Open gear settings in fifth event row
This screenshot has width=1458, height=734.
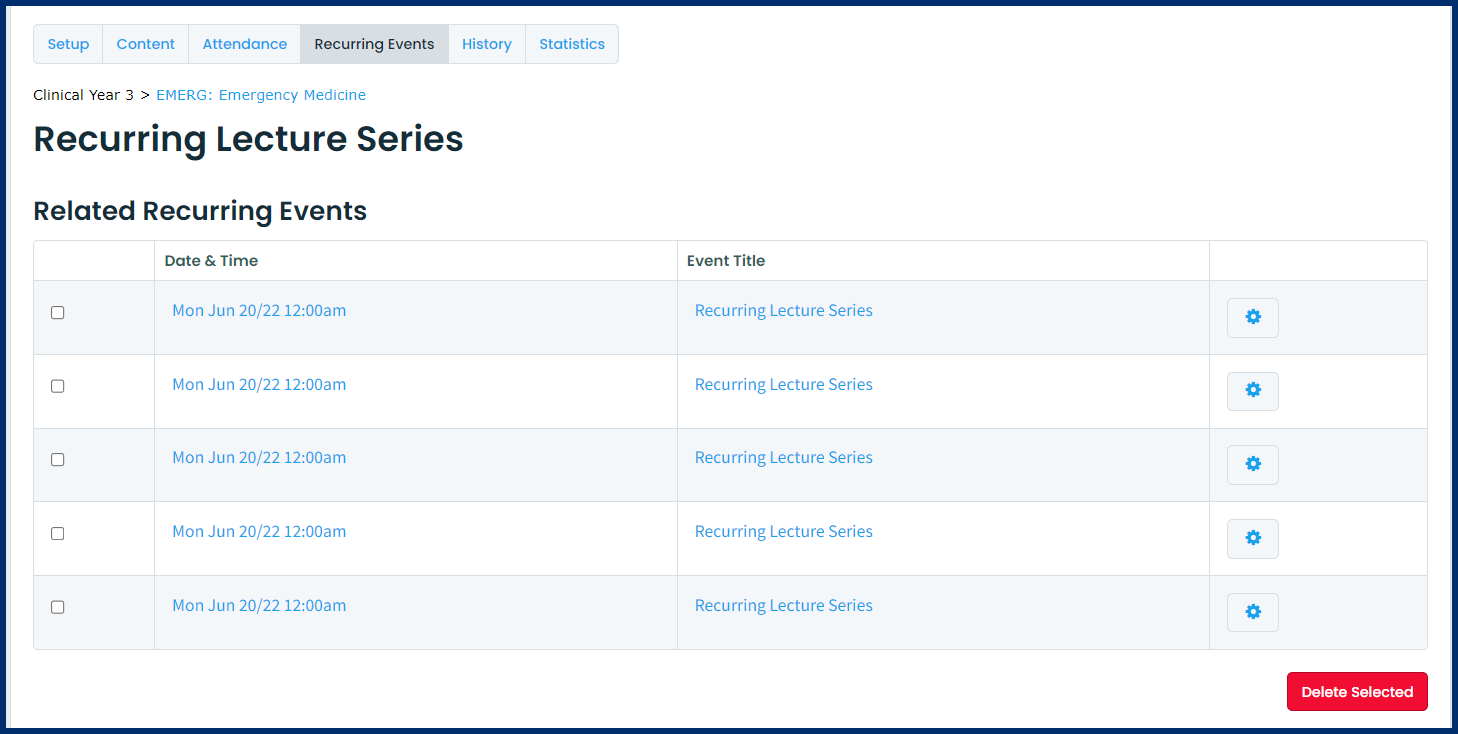[1252, 612]
